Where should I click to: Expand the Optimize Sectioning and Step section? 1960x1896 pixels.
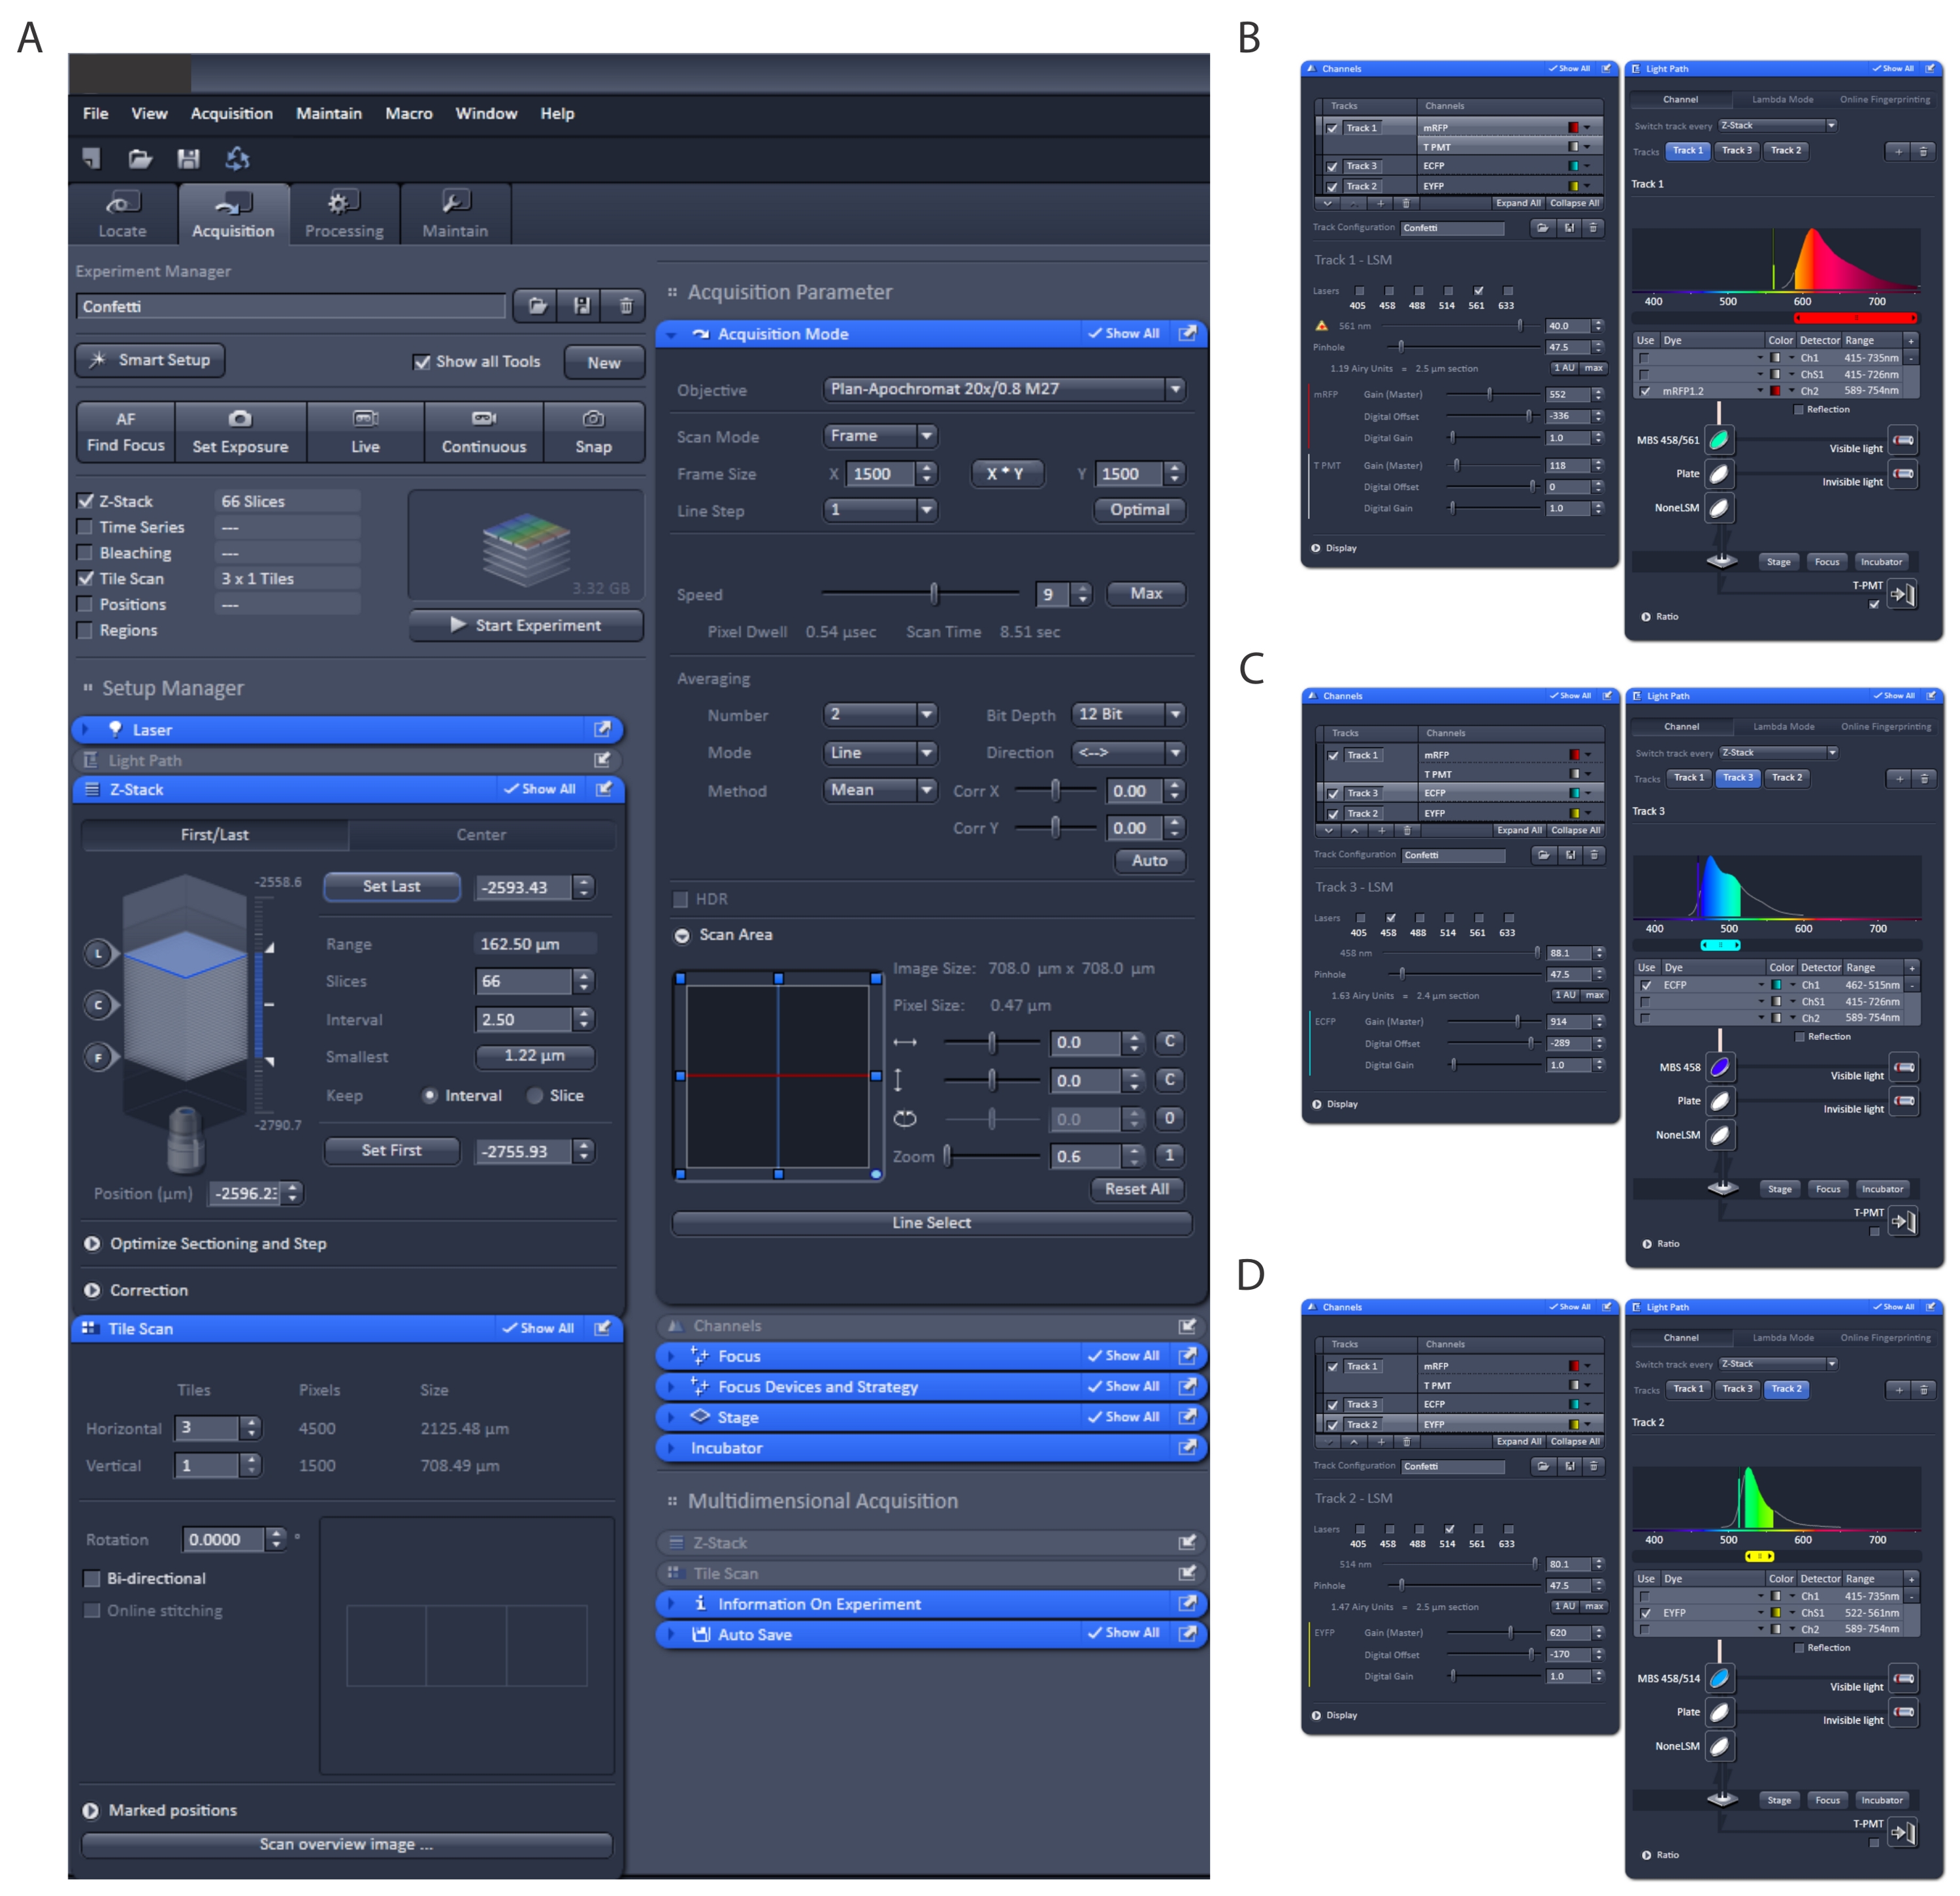pos(92,1243)
